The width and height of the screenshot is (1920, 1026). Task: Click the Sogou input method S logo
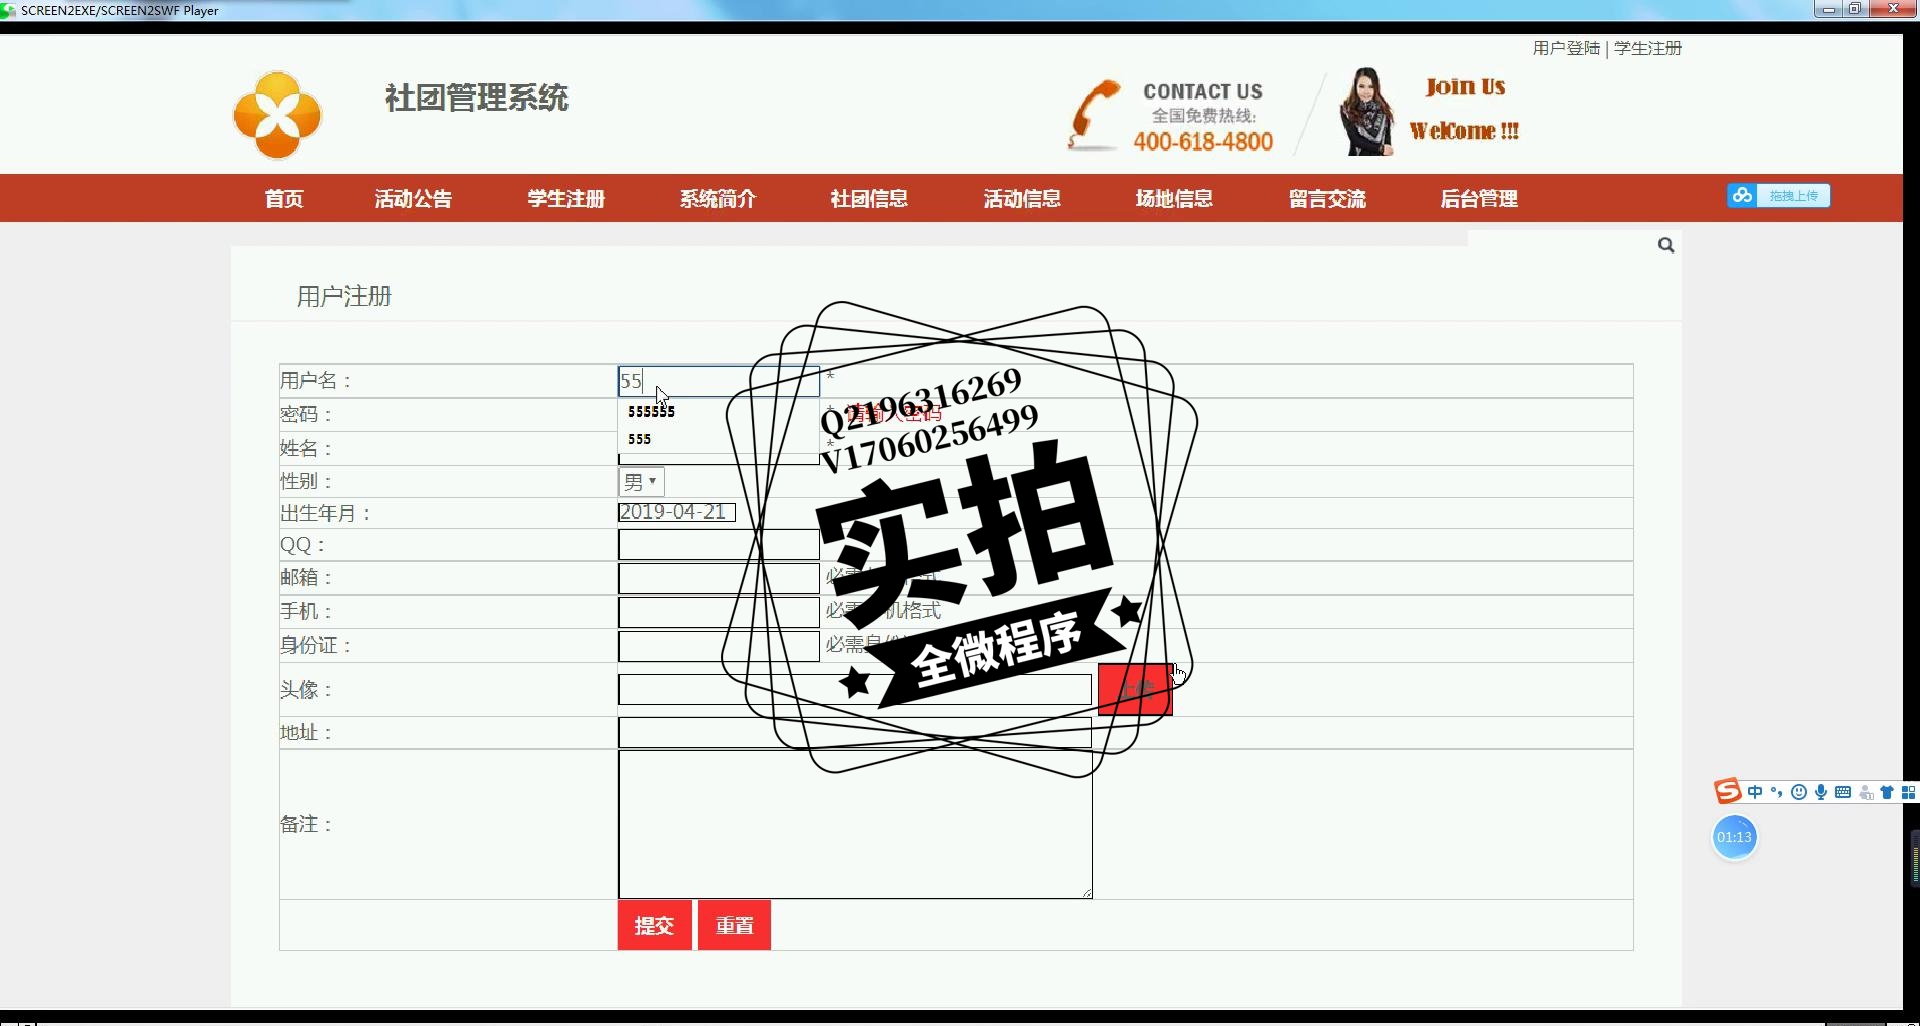[x=1728, y=792]
